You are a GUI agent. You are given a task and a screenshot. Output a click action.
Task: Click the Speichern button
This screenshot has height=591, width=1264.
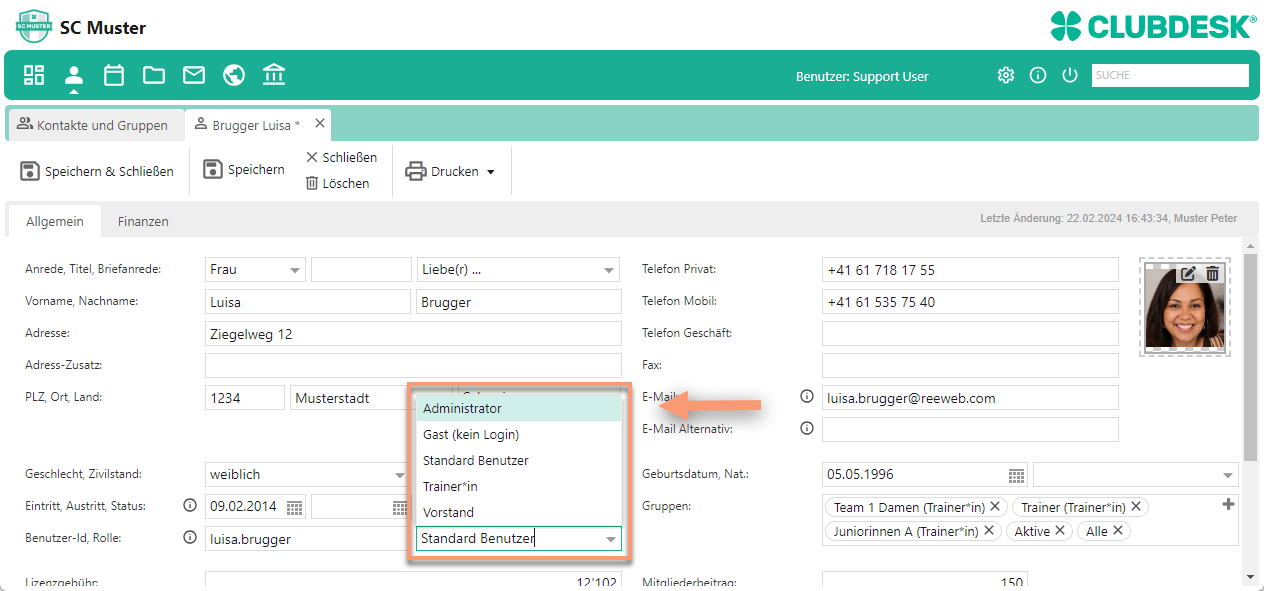tap(244, 170)
